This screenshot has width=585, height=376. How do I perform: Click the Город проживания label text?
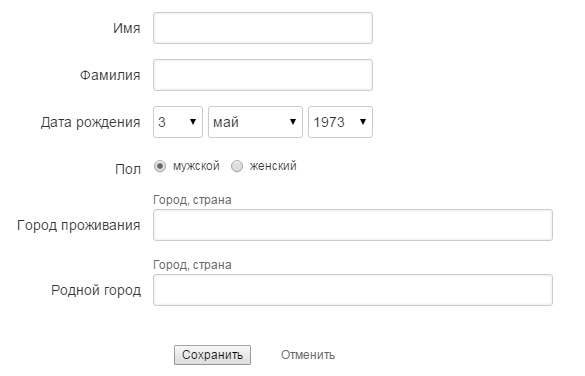[79, 225]
